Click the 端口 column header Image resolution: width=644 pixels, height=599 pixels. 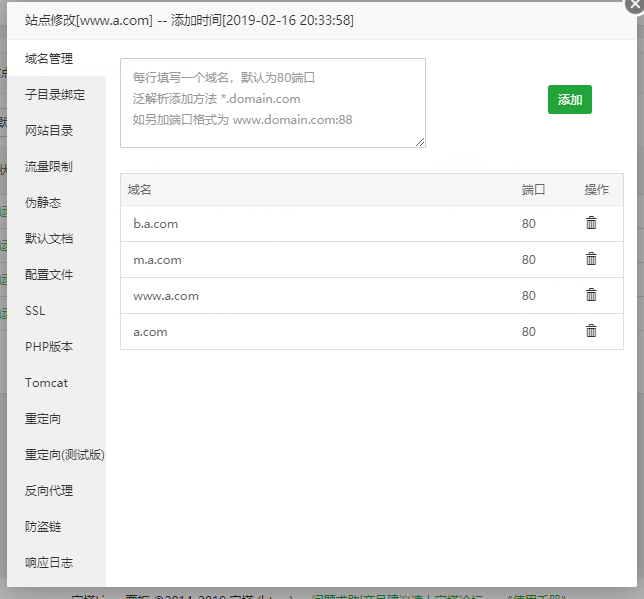click(533, 189)
